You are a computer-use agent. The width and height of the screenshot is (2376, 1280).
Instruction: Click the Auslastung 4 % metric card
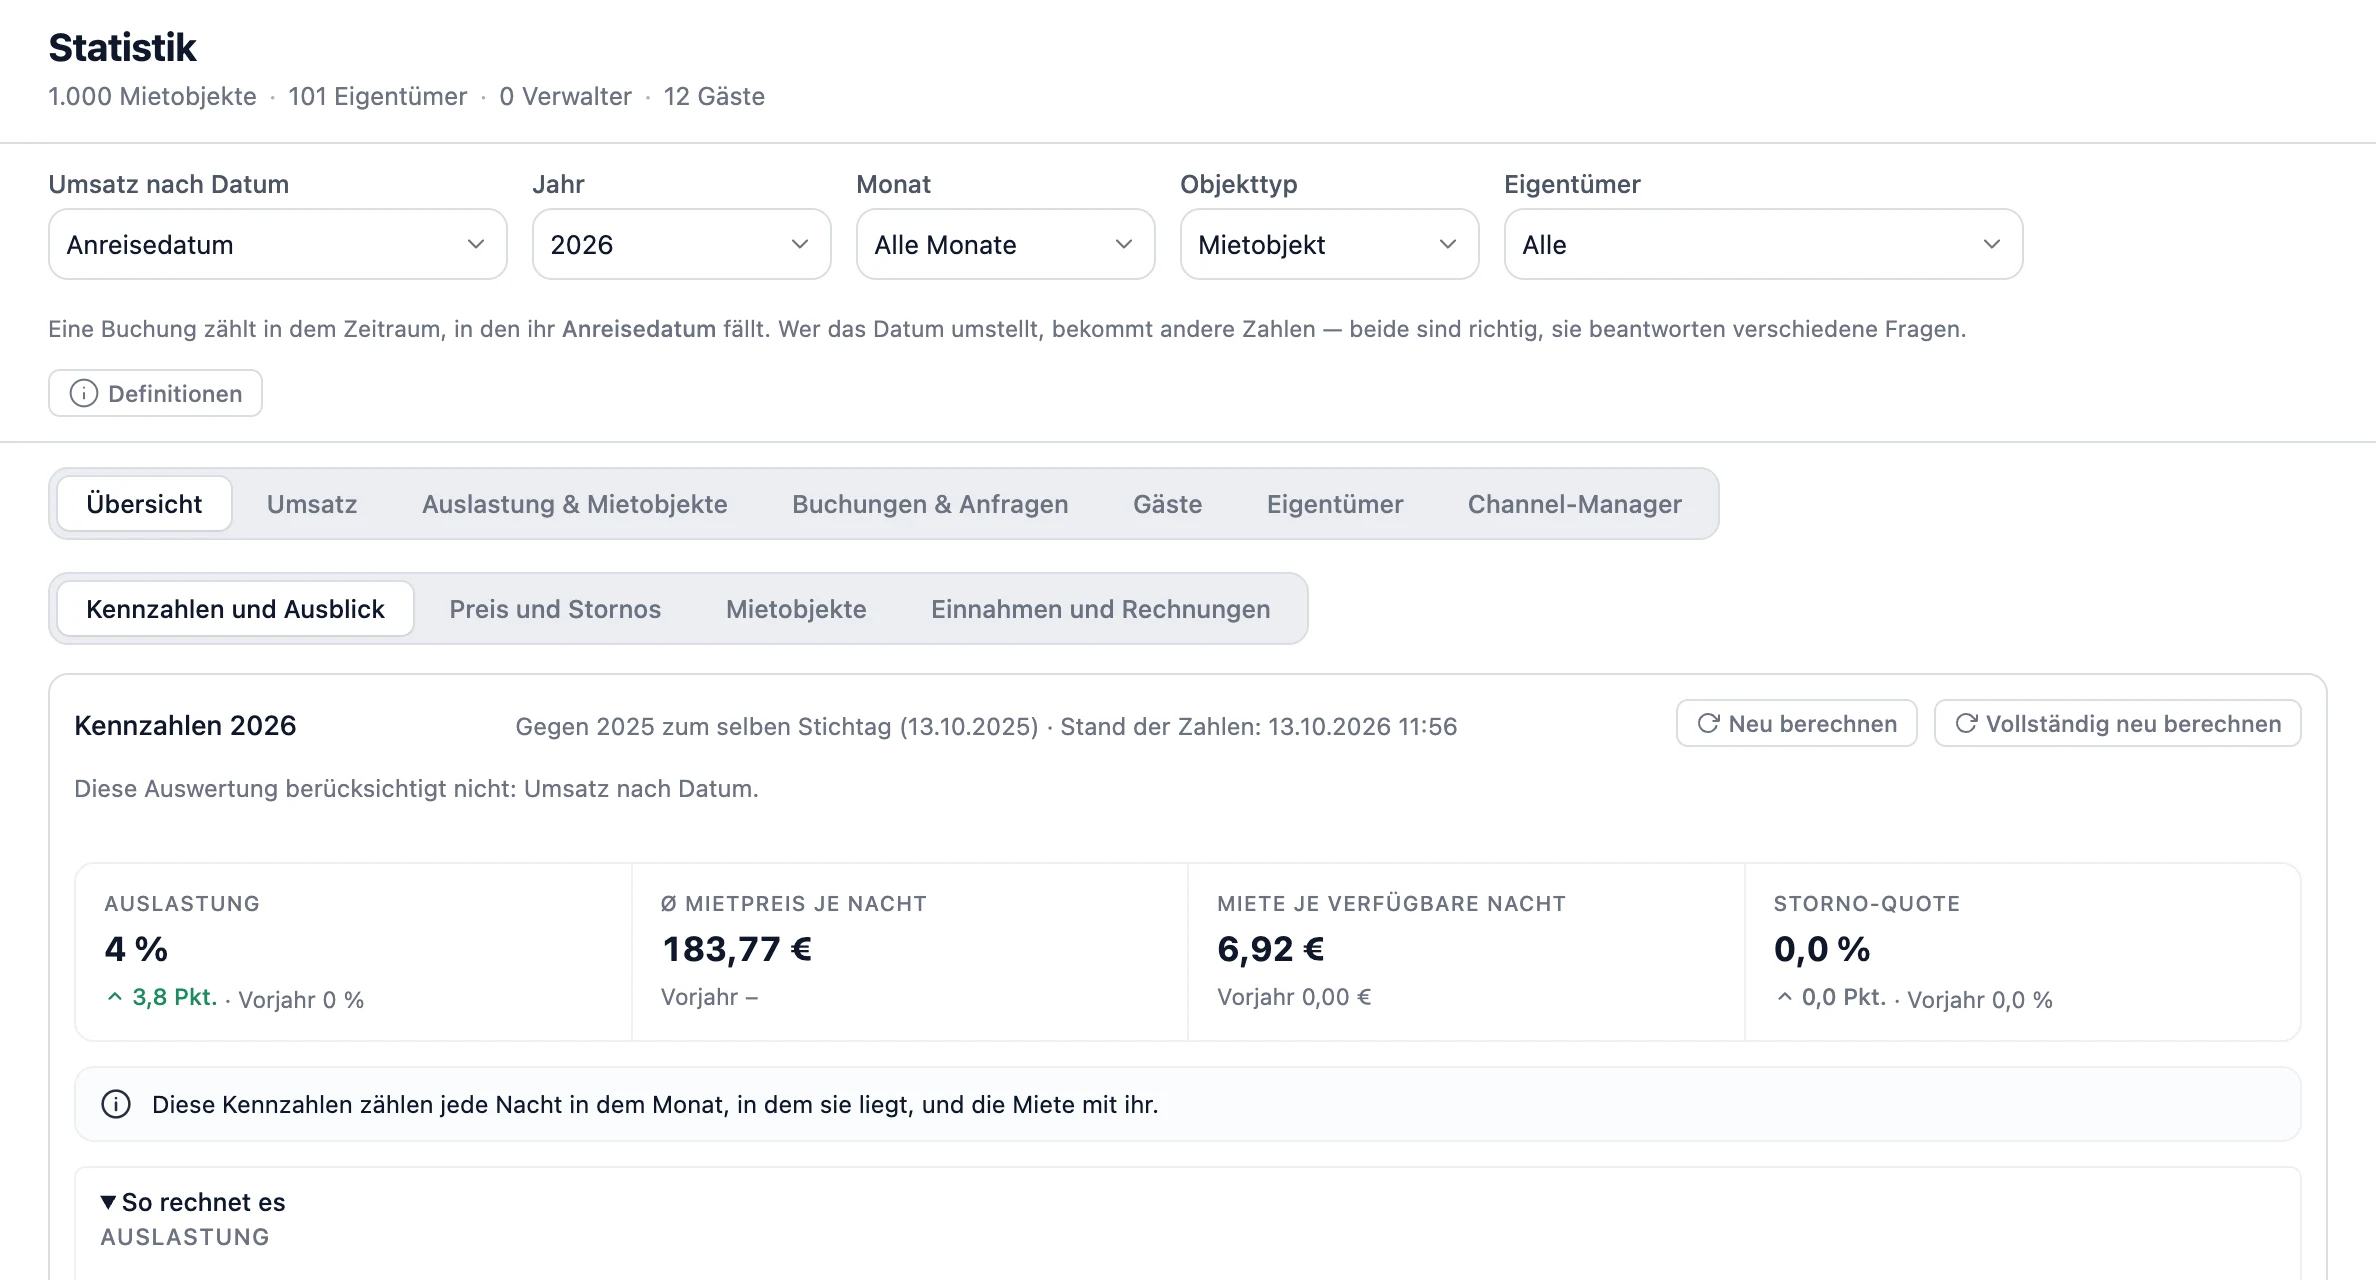[353, 952]
